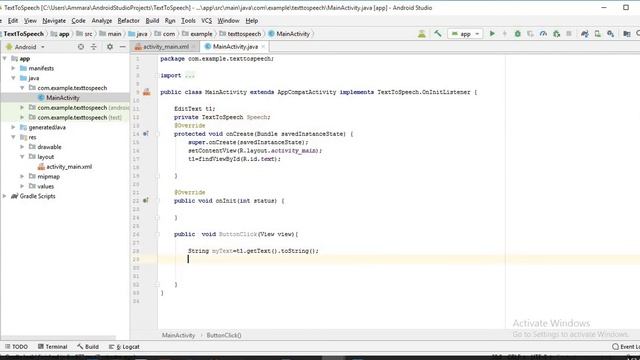Expand the values folder

22,186
